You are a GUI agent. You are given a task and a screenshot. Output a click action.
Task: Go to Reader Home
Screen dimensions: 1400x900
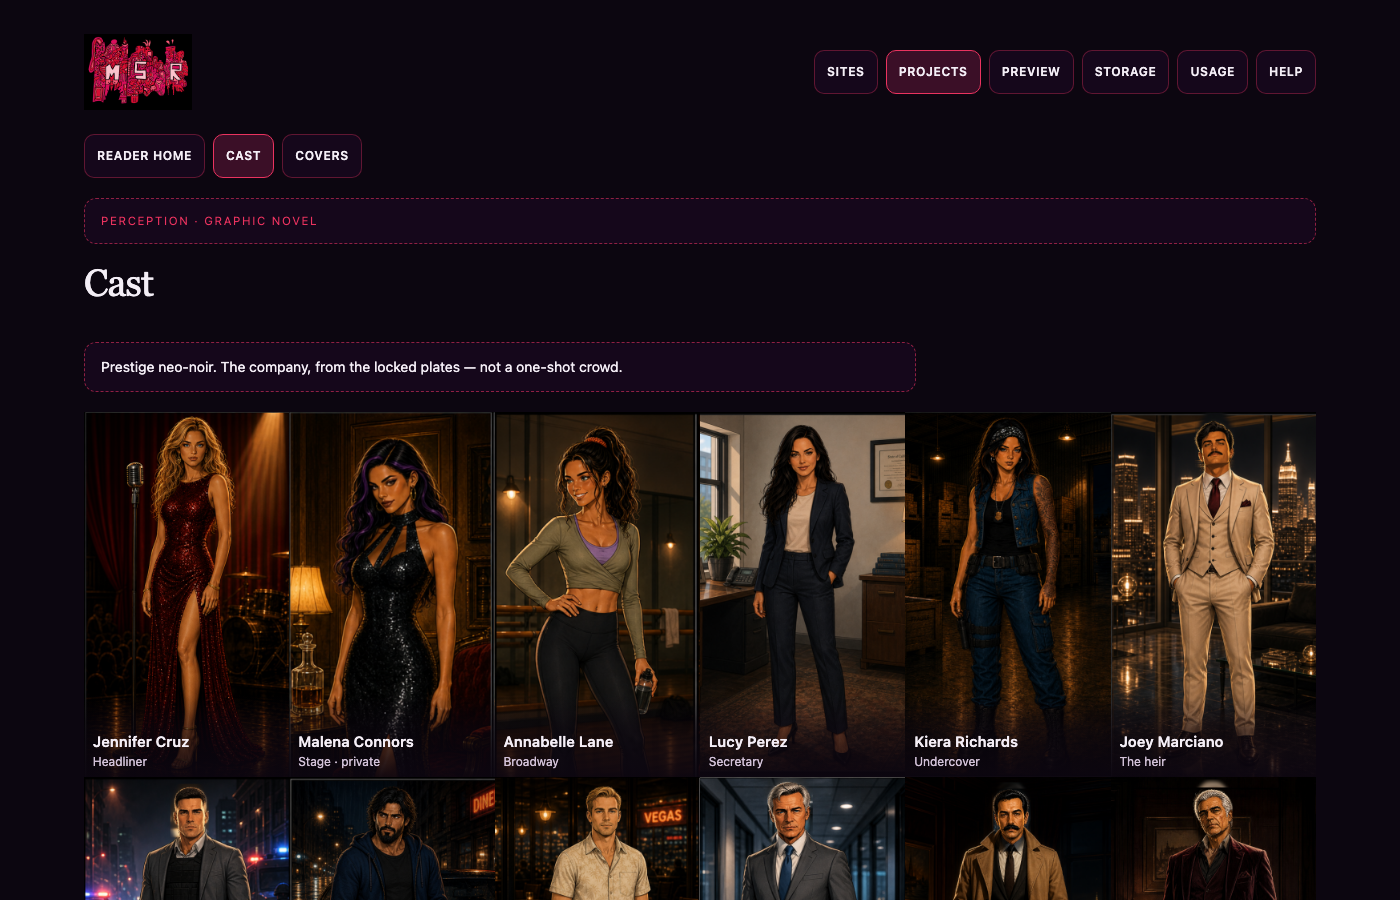pyautogui.click(x=144, y=156)
